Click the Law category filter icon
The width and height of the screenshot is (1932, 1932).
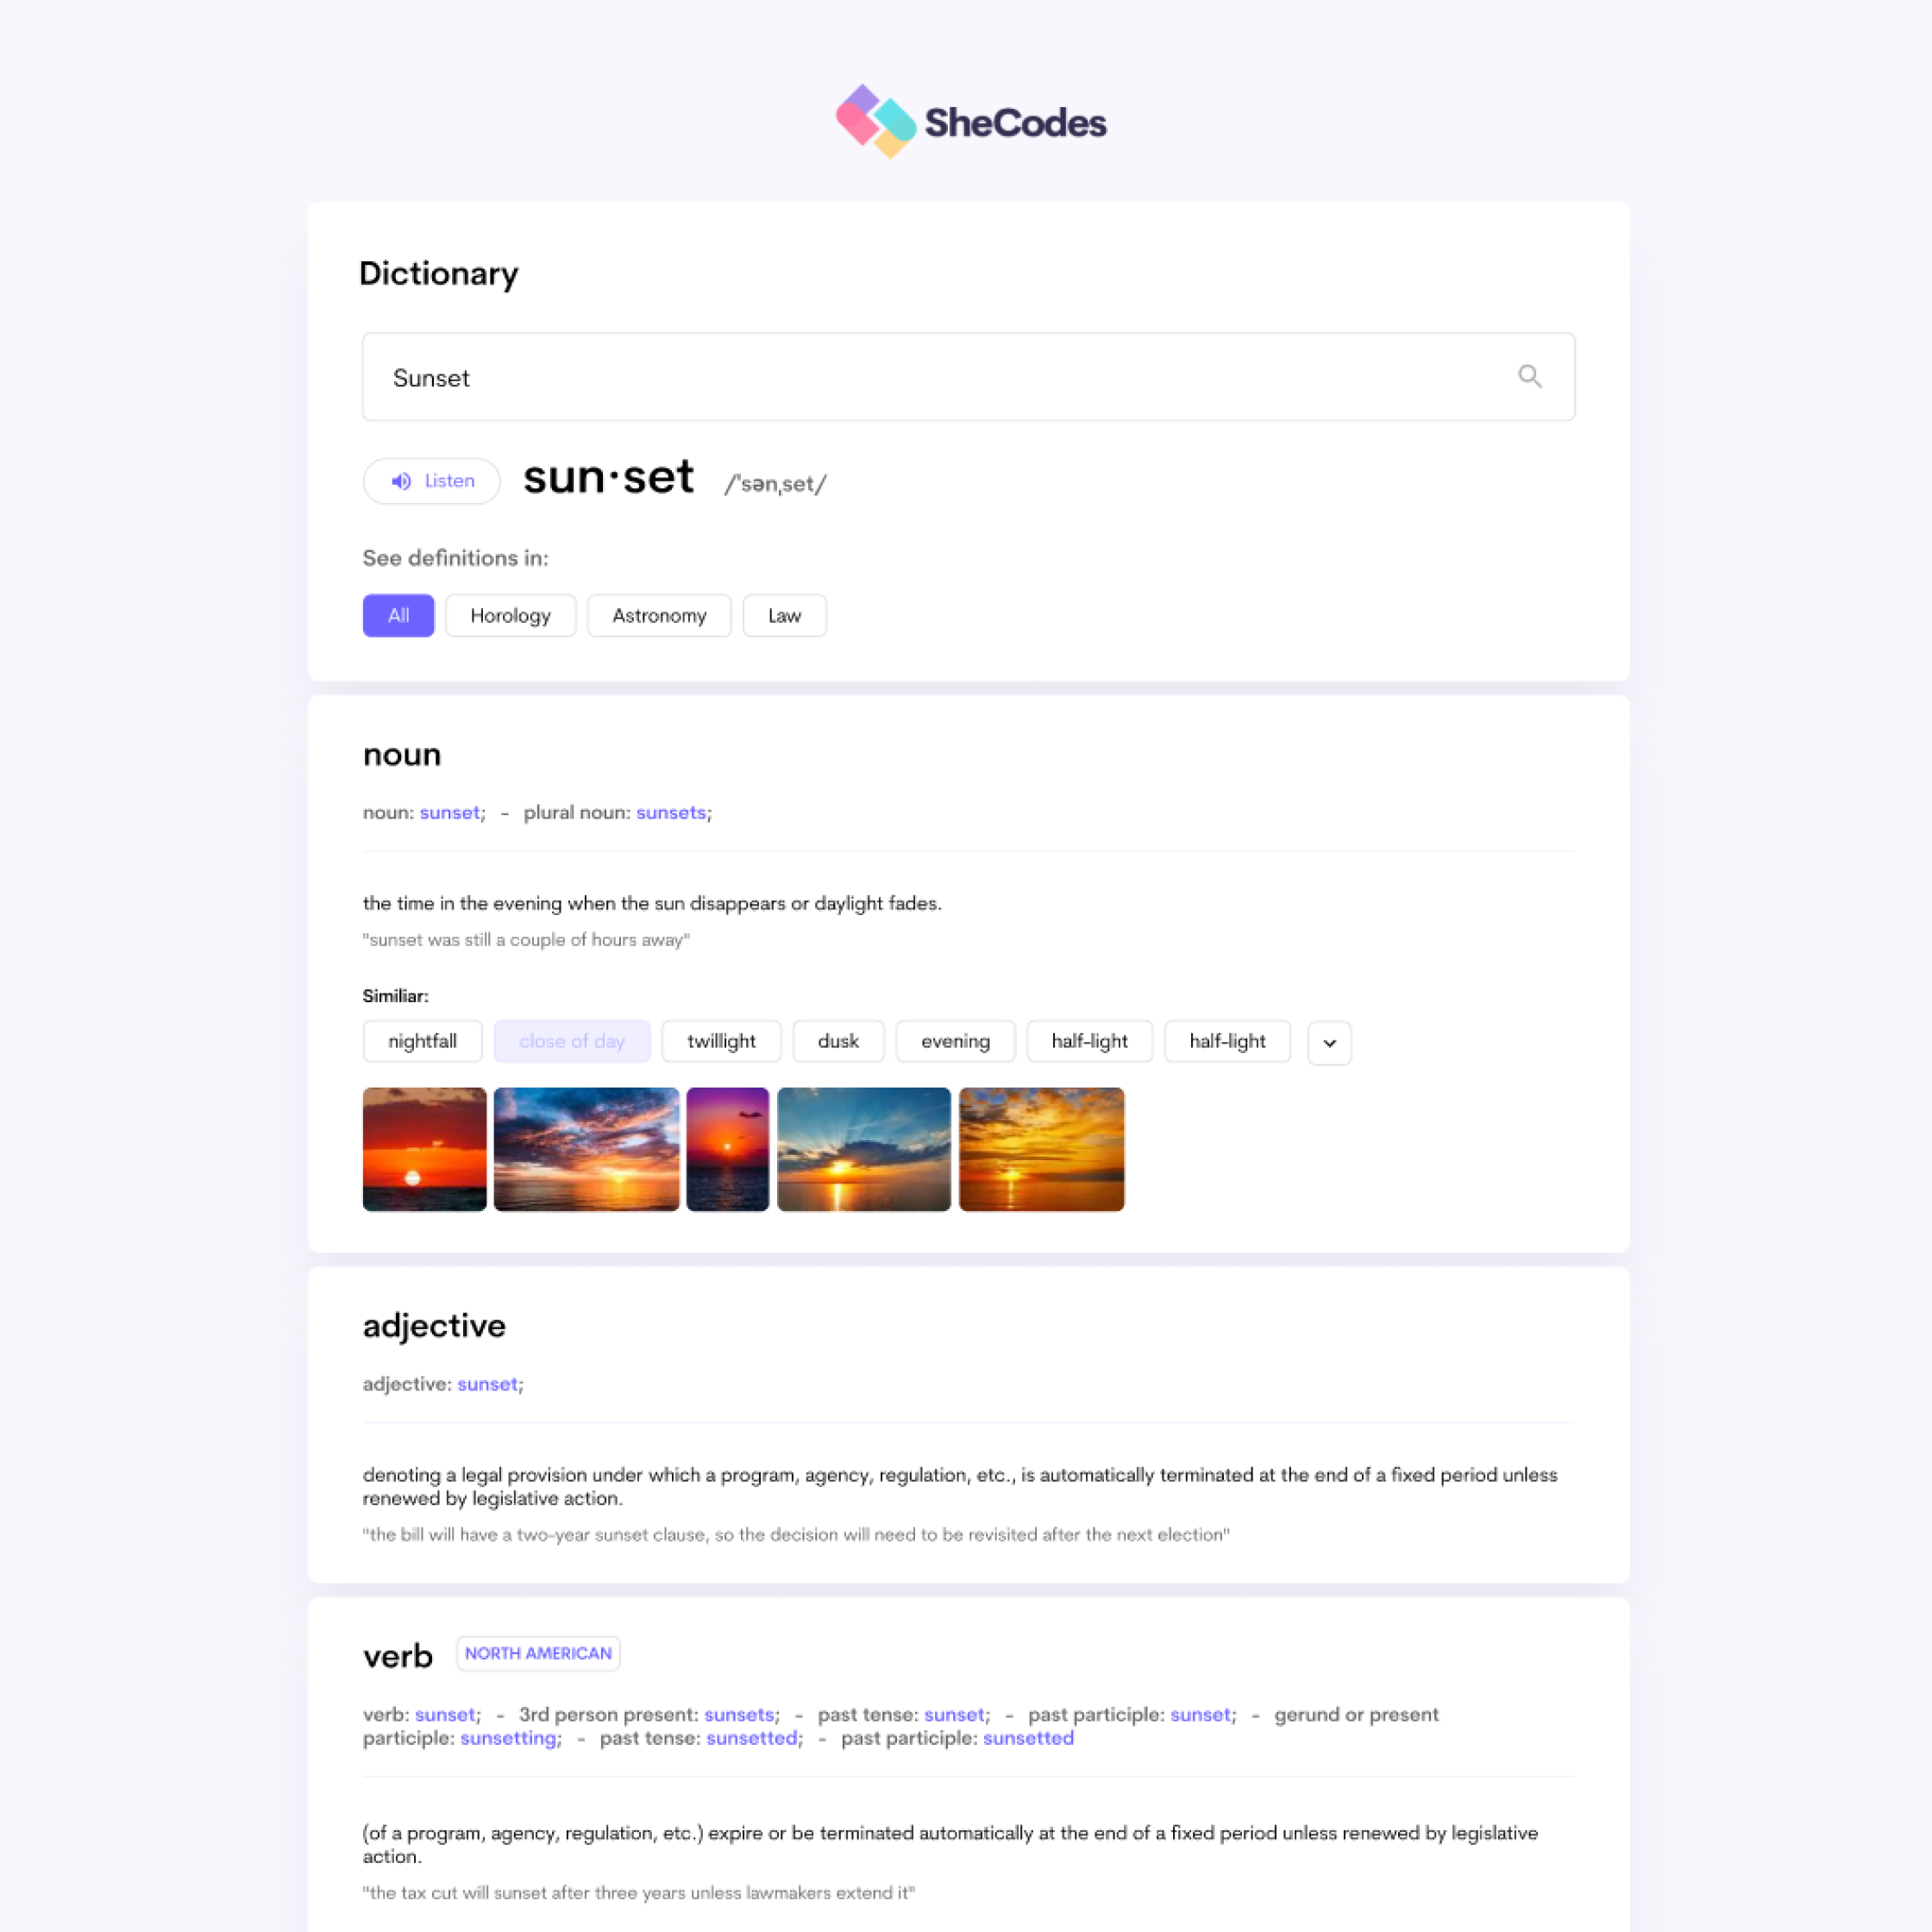tap(784, 614)
